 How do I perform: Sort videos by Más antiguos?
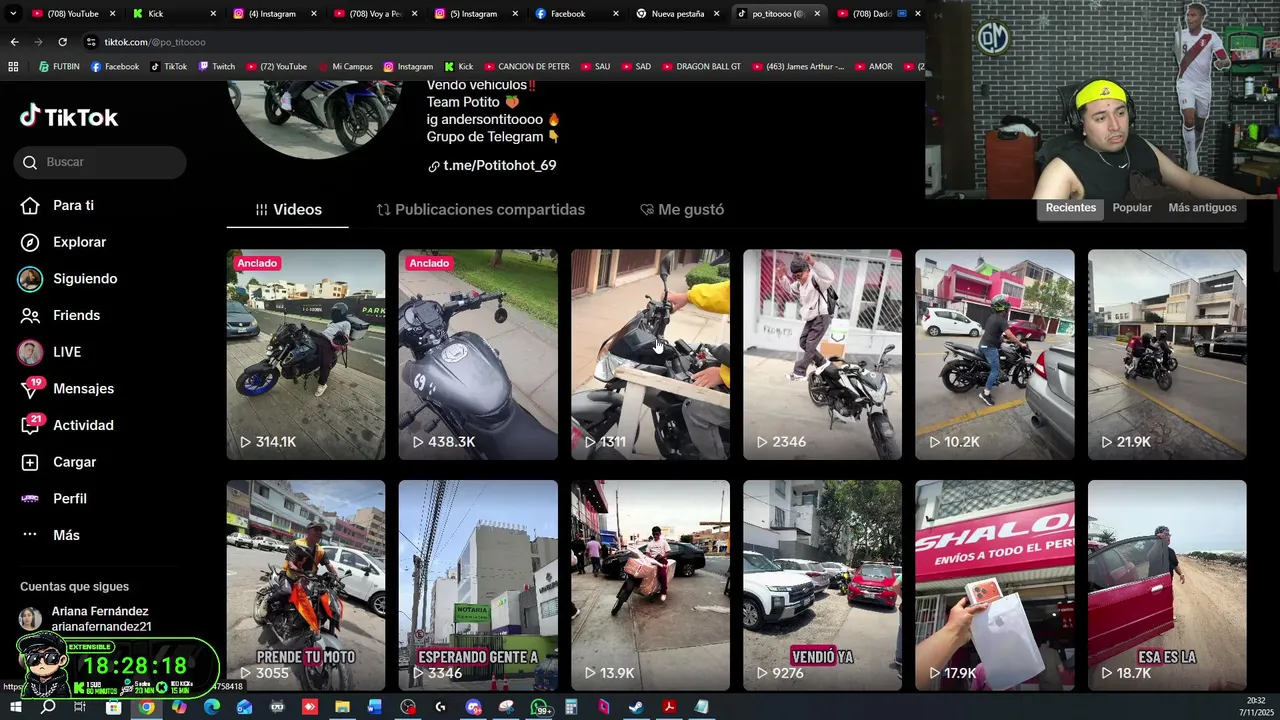tap(1202, 208)
